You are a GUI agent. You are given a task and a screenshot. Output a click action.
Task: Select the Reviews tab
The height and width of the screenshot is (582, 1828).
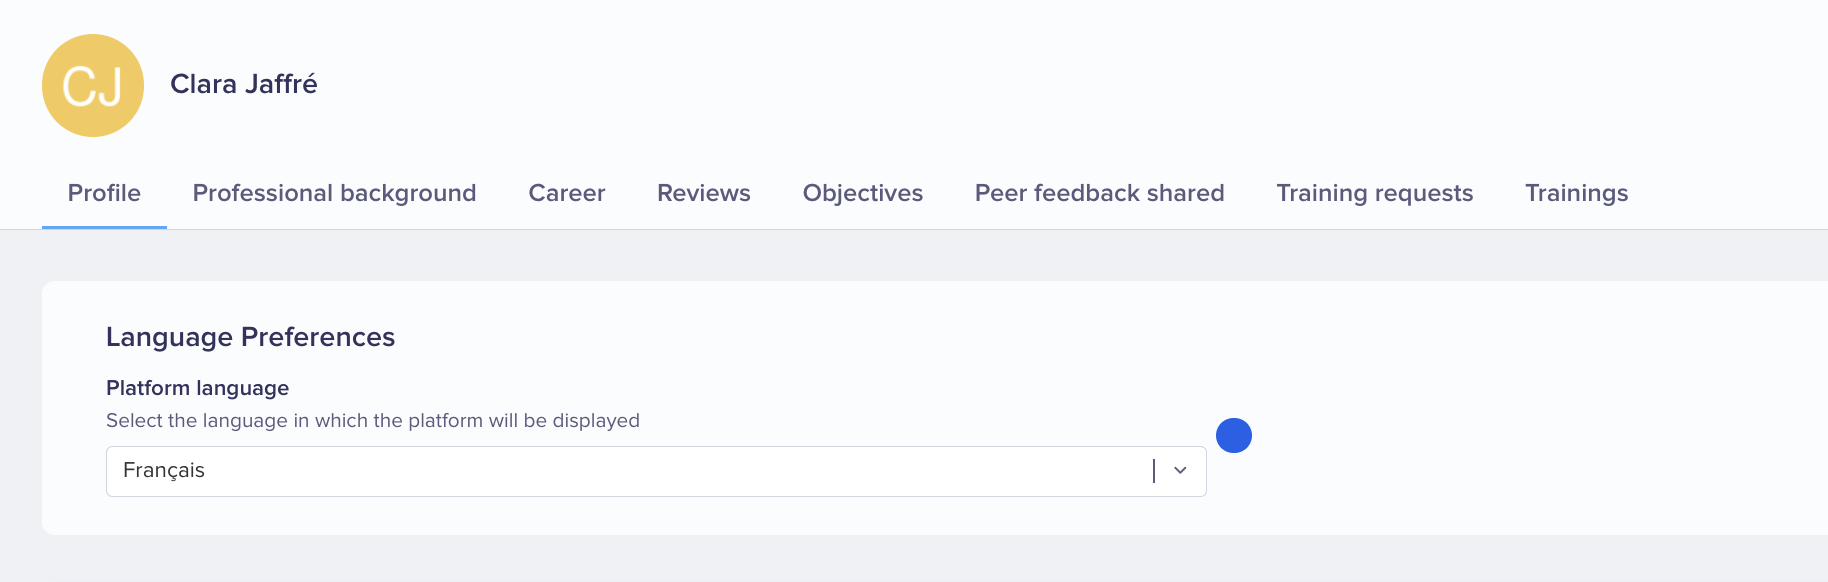click(704, 193)
